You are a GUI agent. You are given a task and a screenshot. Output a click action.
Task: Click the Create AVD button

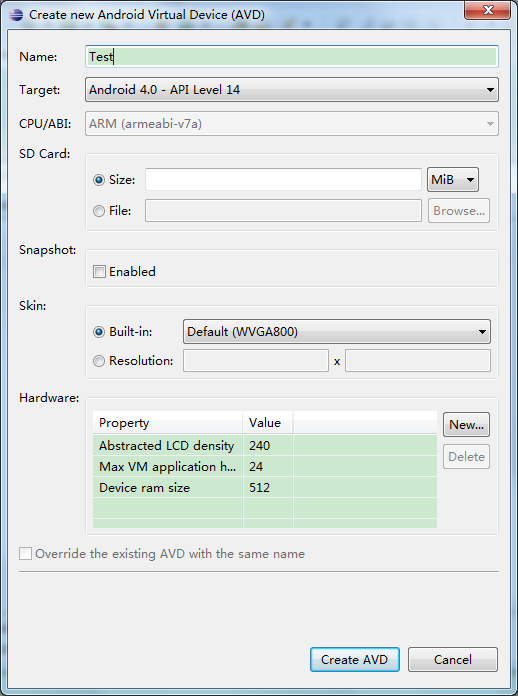click(x=355, y=660)
